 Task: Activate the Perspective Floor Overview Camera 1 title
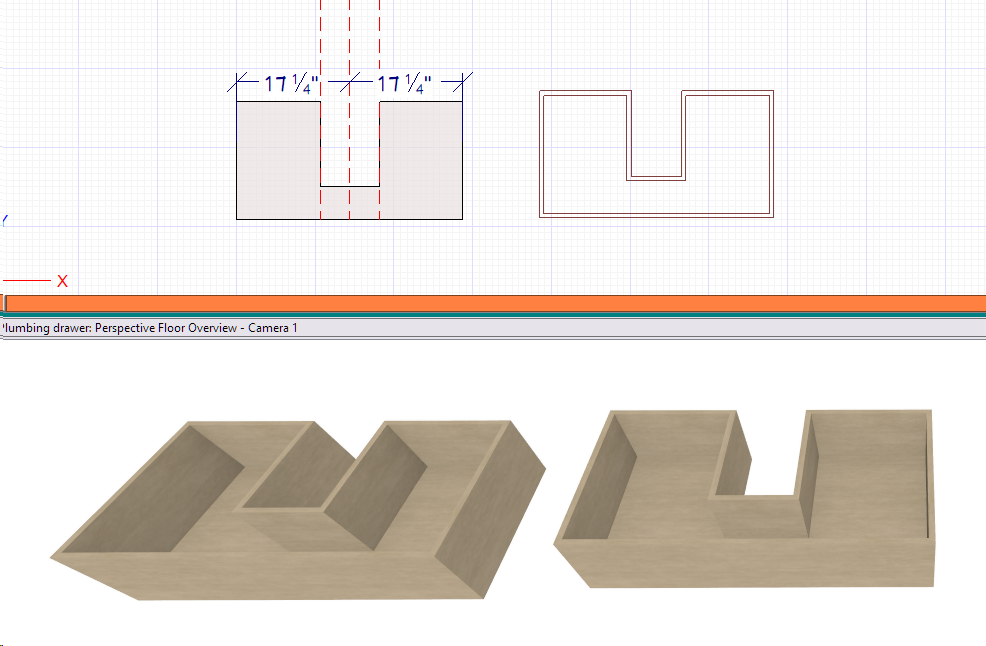coord(149,328)
